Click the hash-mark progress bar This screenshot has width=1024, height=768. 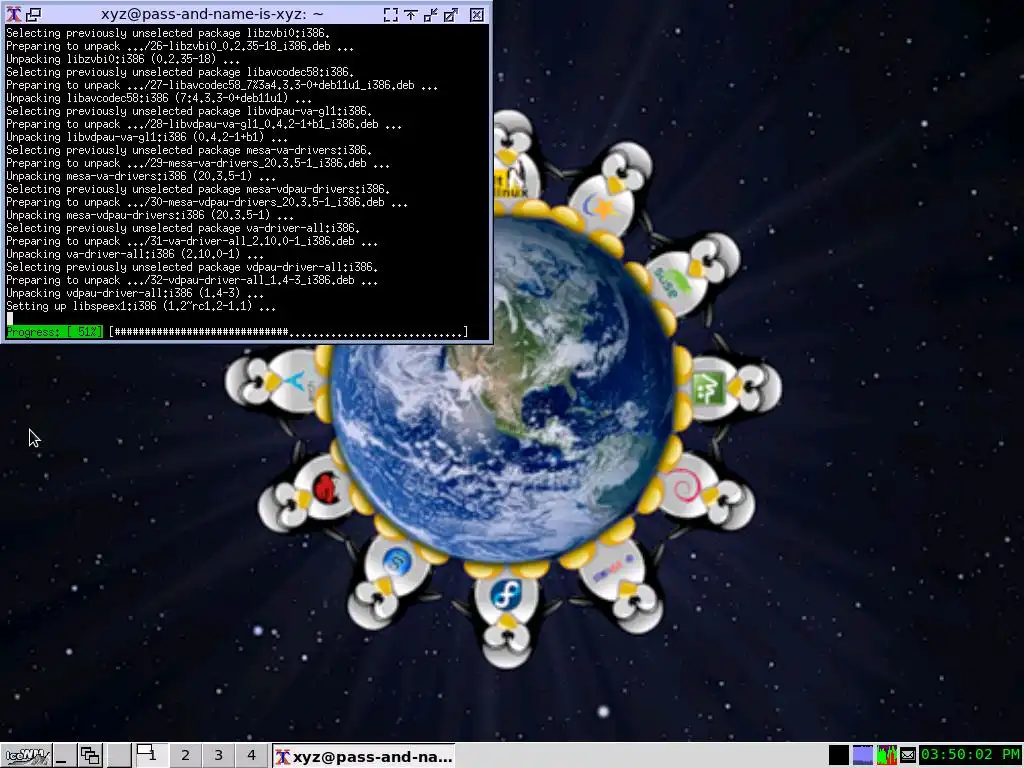pos(288,332)
